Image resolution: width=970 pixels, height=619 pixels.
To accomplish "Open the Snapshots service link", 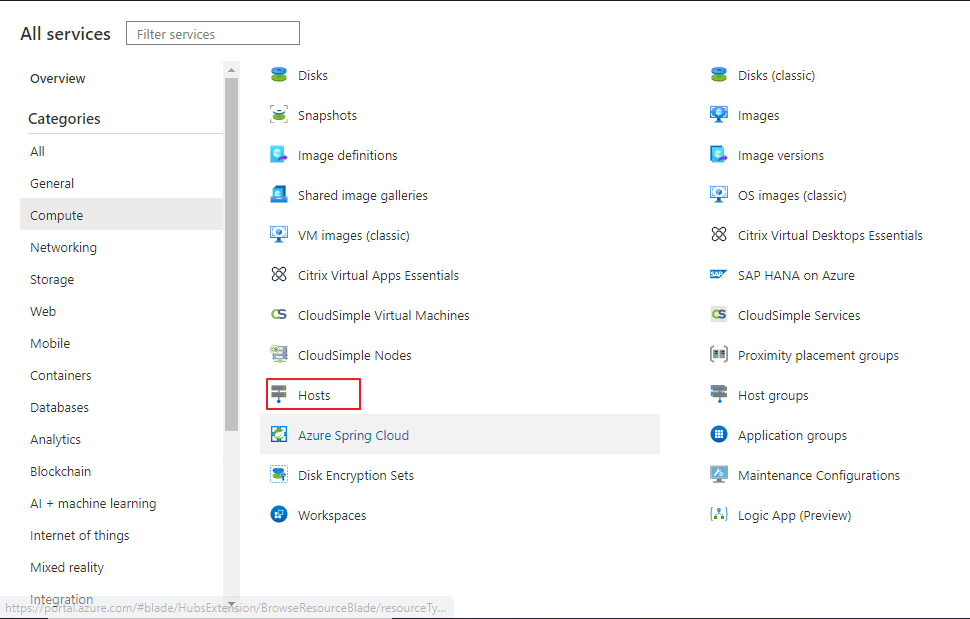I will (327, 116).
